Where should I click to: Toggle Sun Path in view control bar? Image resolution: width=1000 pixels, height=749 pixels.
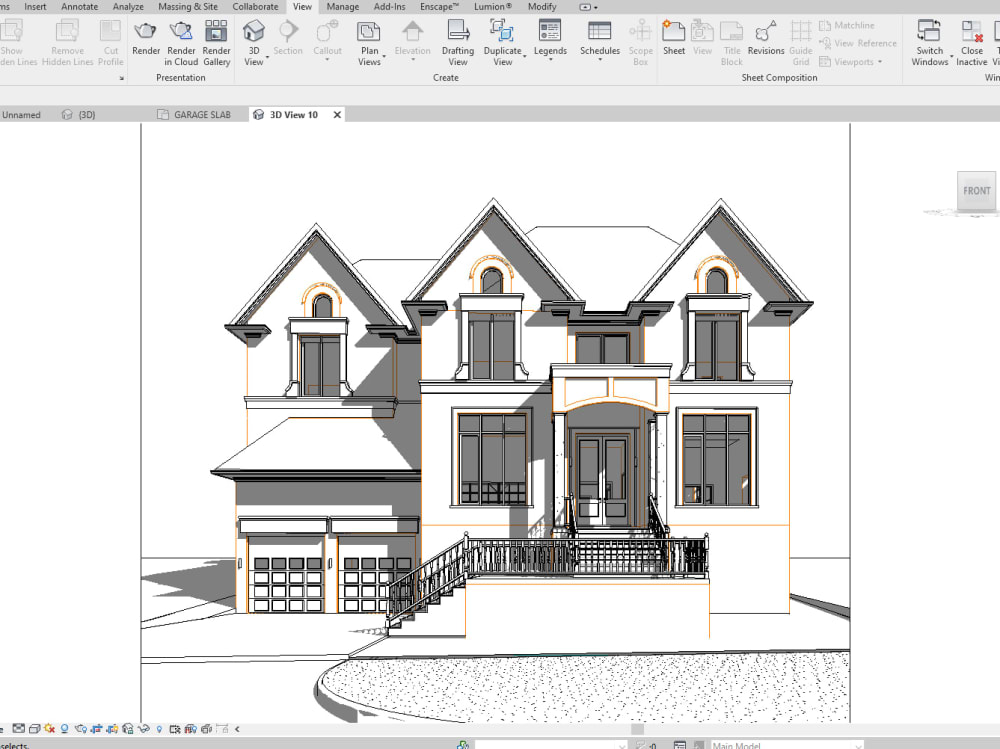coord(49,729)
